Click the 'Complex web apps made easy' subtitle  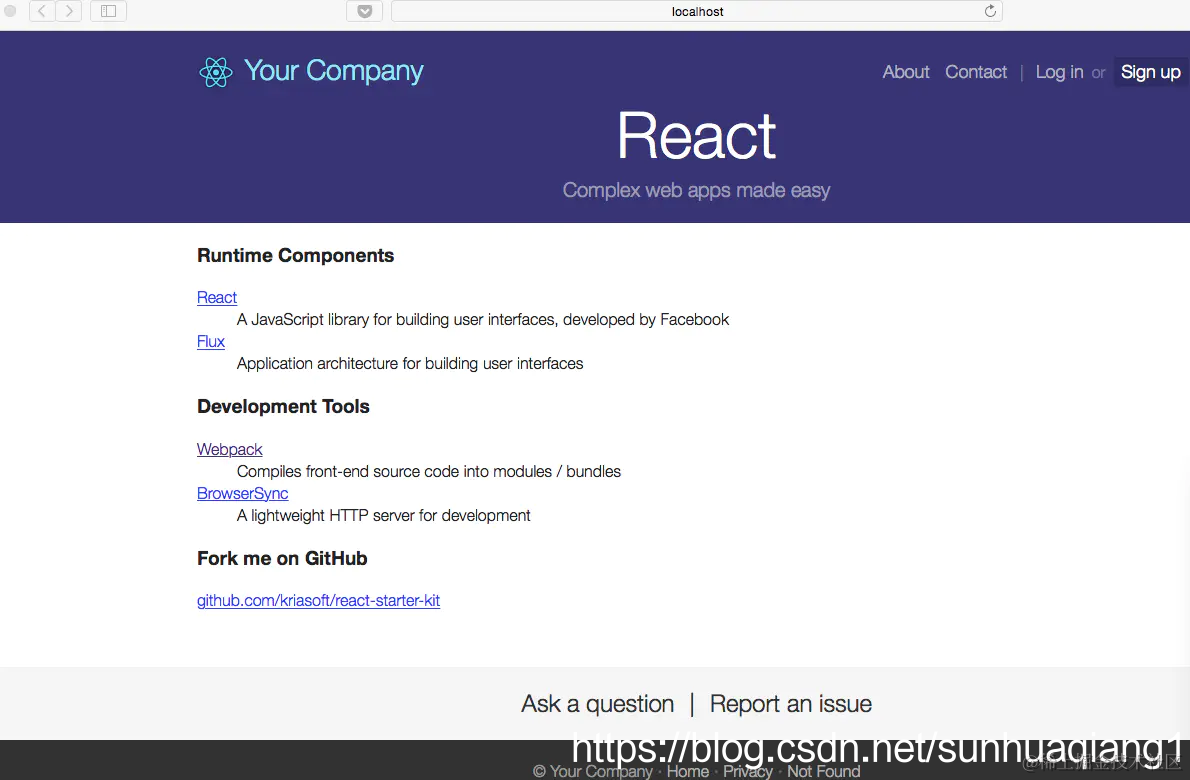[697, 190]
